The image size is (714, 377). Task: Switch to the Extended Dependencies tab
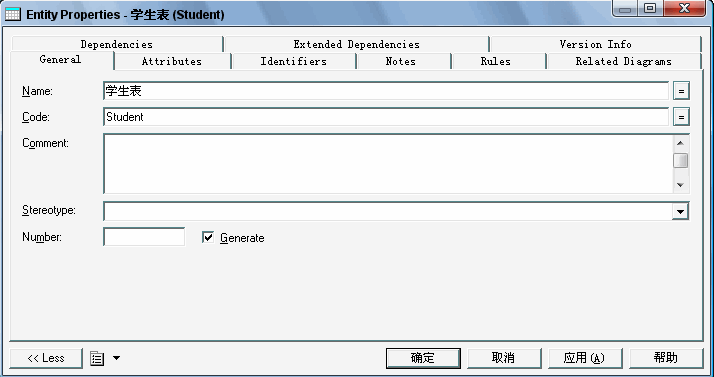pos(357,44)
